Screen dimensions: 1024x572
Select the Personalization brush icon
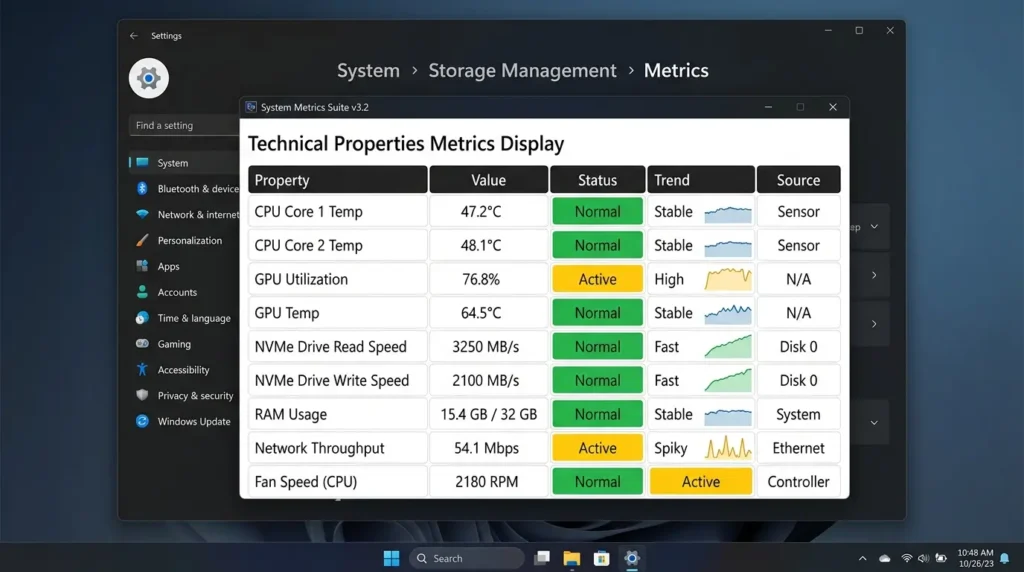pyautogui.click(x=142, y=240)
